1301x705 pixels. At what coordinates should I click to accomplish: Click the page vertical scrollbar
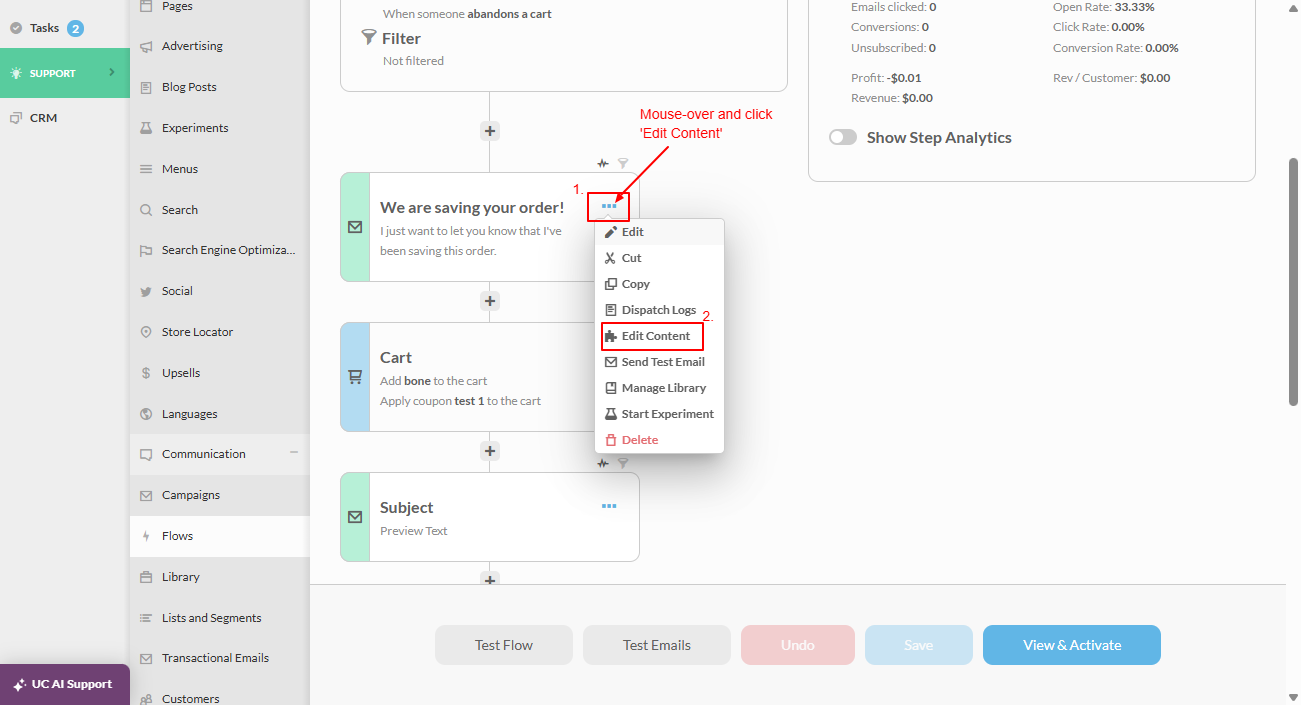coord(1293,280)
